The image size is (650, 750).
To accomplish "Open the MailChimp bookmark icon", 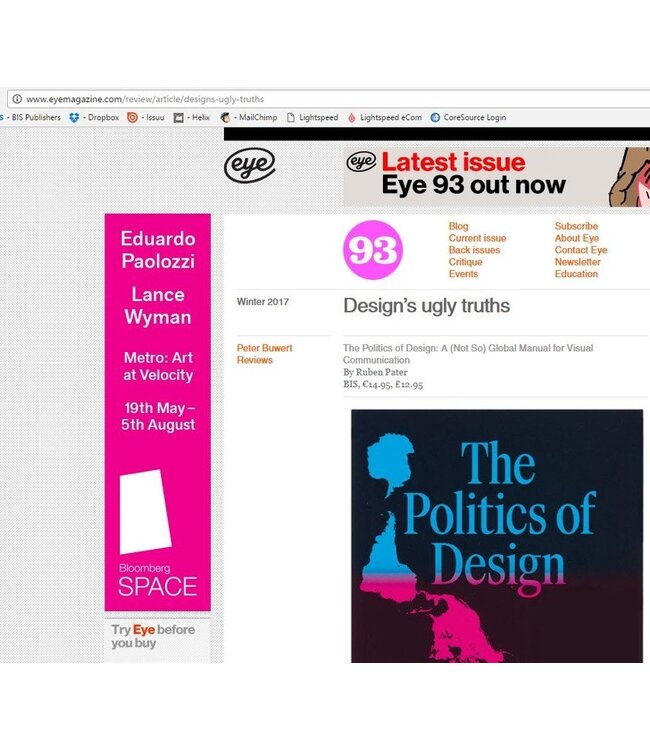I will tap(225, 117).
